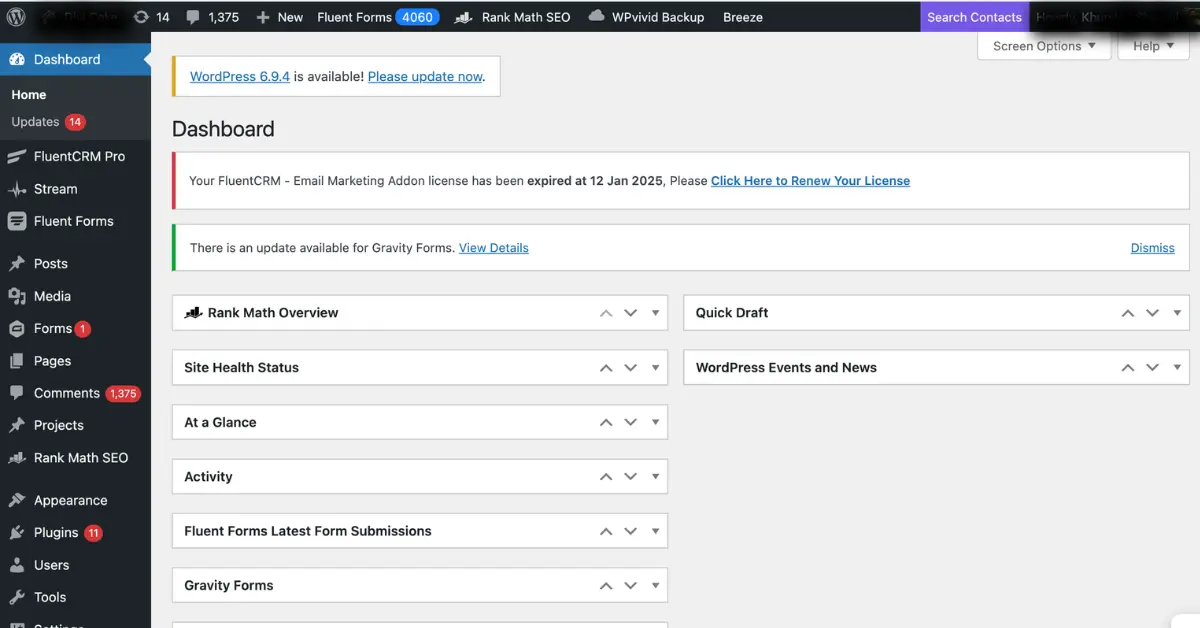This screenshot has width=1200, height=628.
Task: Open comments bubble showing 1,375 in admin bar
Action: (x=213, y=17)
